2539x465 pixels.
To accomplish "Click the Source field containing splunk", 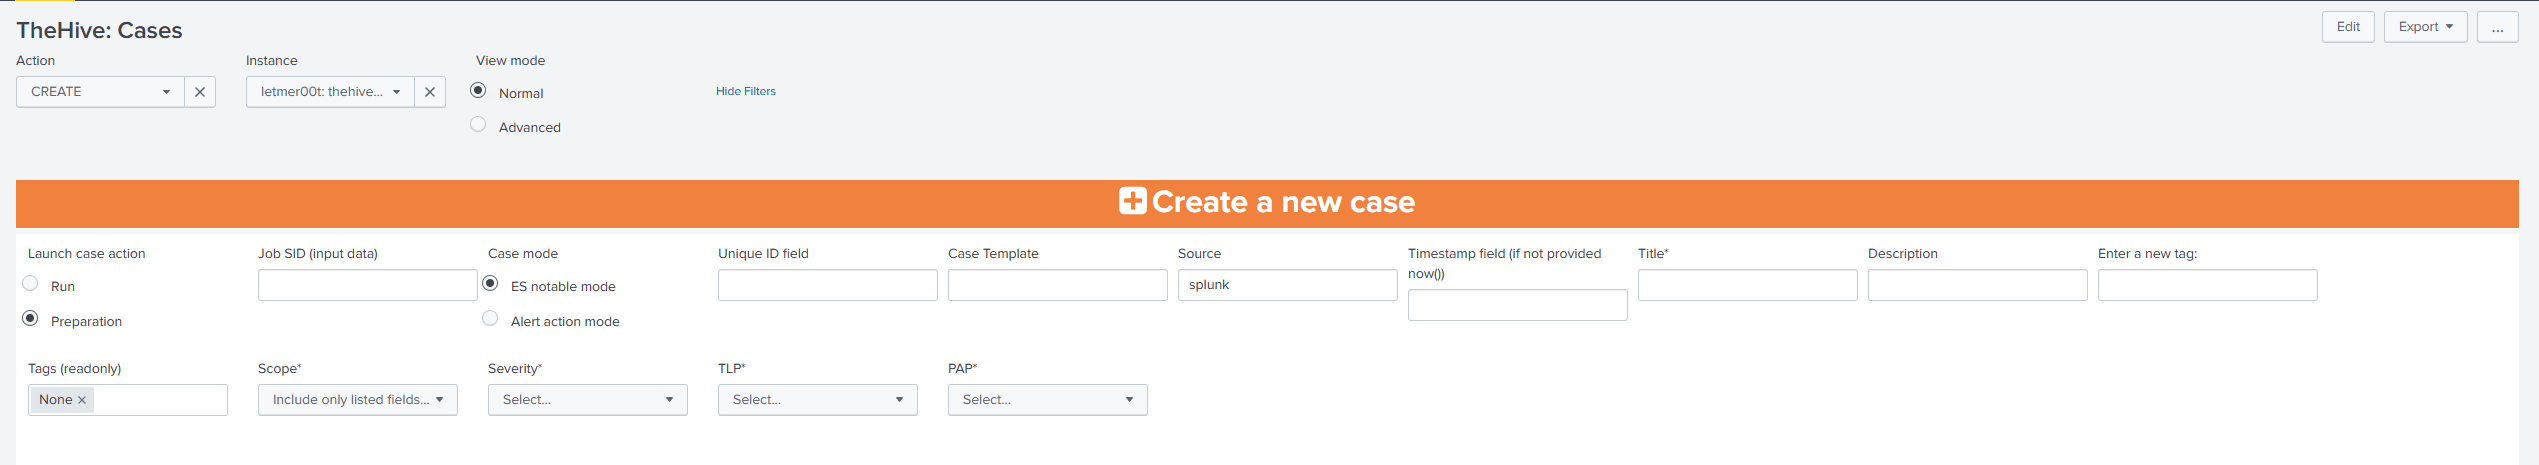I will pyautogui.click(x=1288, y=285).
